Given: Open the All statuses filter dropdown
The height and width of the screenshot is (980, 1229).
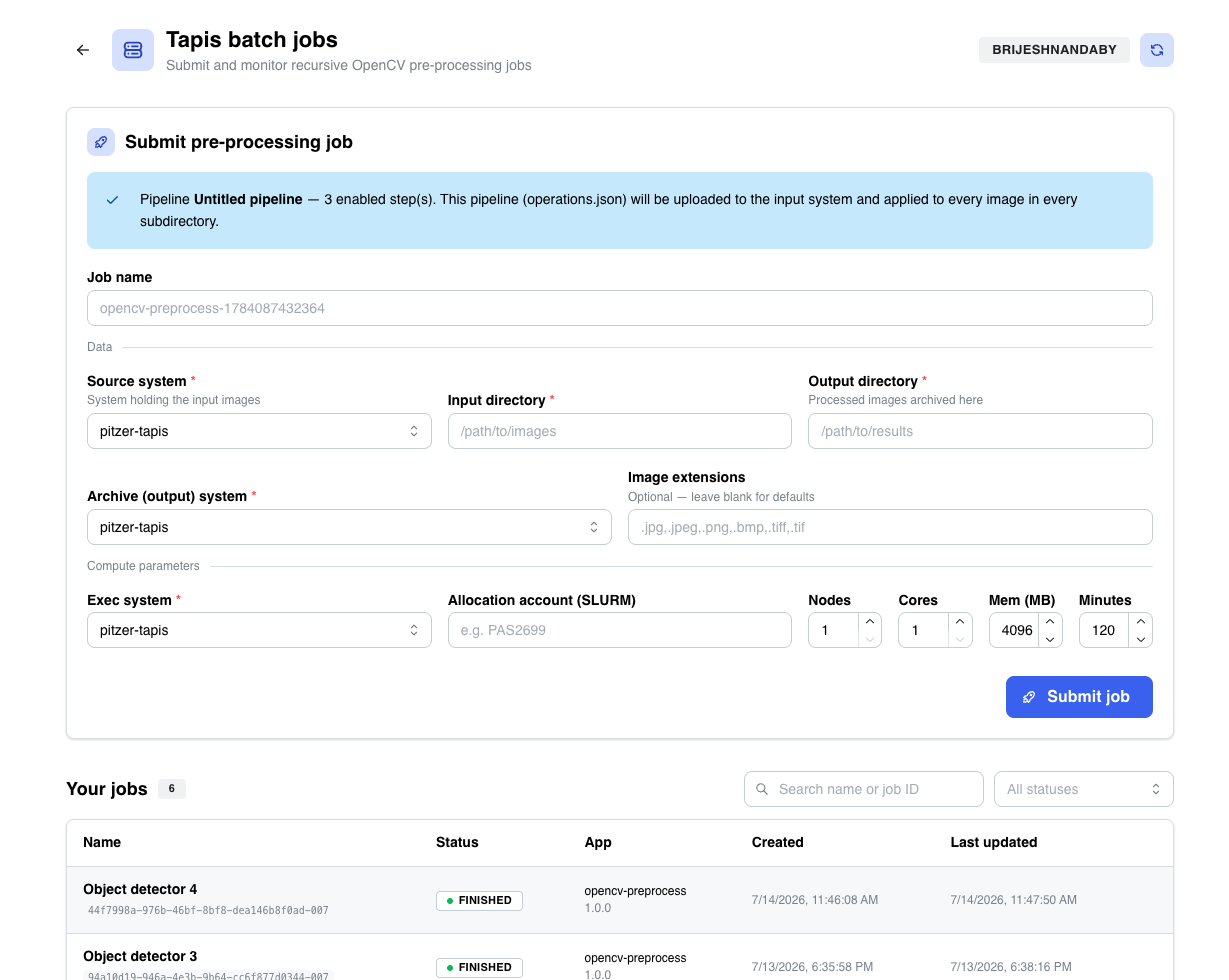Looking at the screenshot, I should pos(1084,789).
